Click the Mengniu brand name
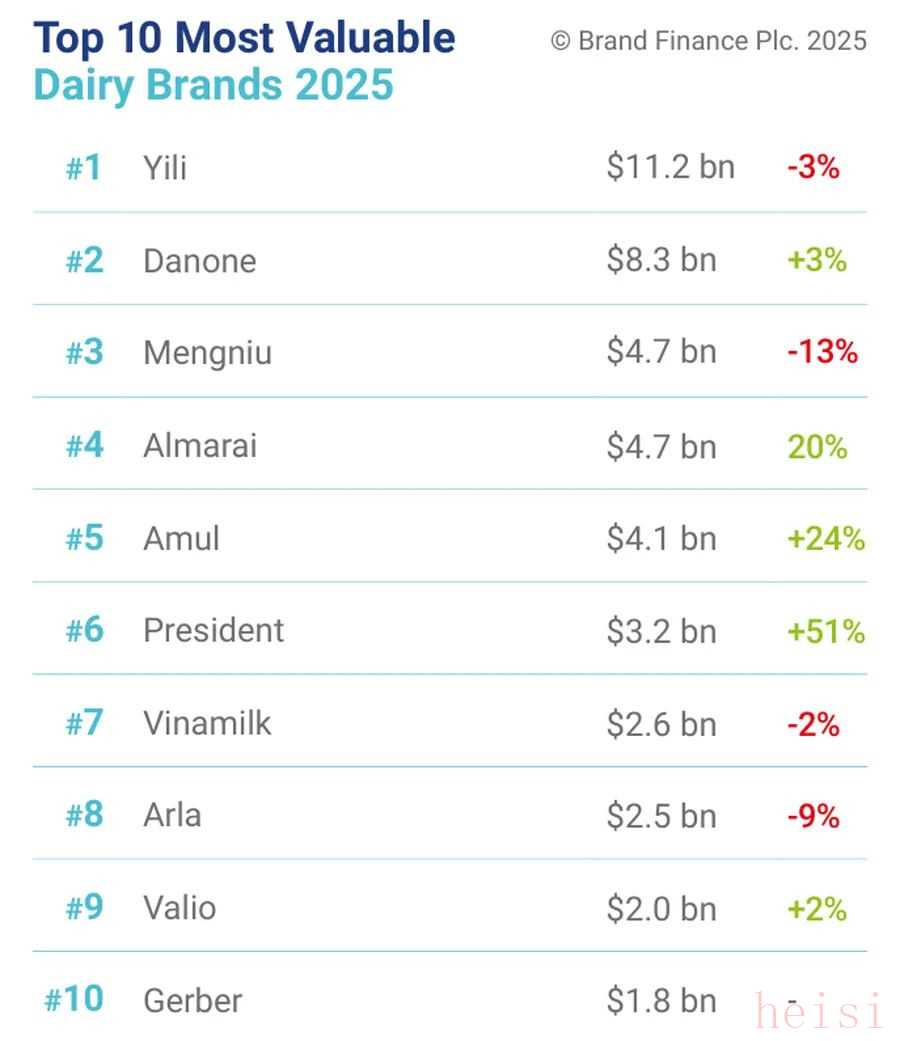The width and height of the screenshot is (900, 1041). (x=207, y=353)
